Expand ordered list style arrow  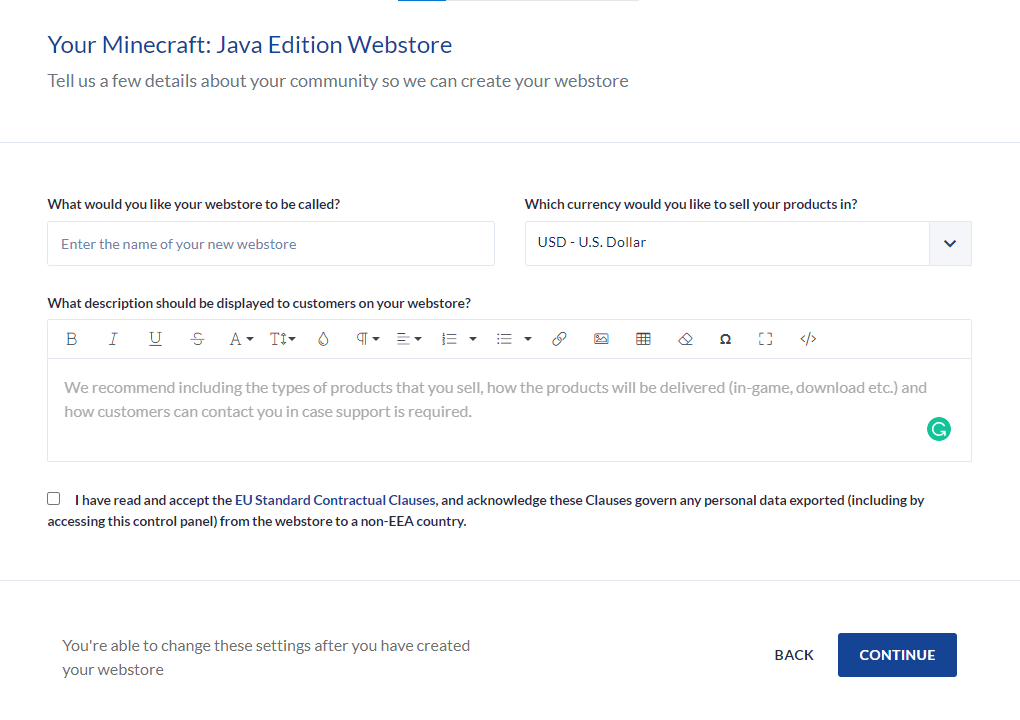click(473, 339)
